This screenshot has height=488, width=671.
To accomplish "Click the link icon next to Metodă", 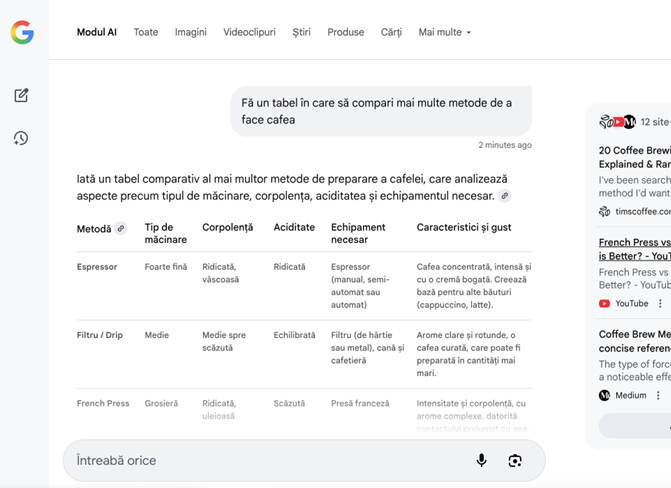I will 121,228.
